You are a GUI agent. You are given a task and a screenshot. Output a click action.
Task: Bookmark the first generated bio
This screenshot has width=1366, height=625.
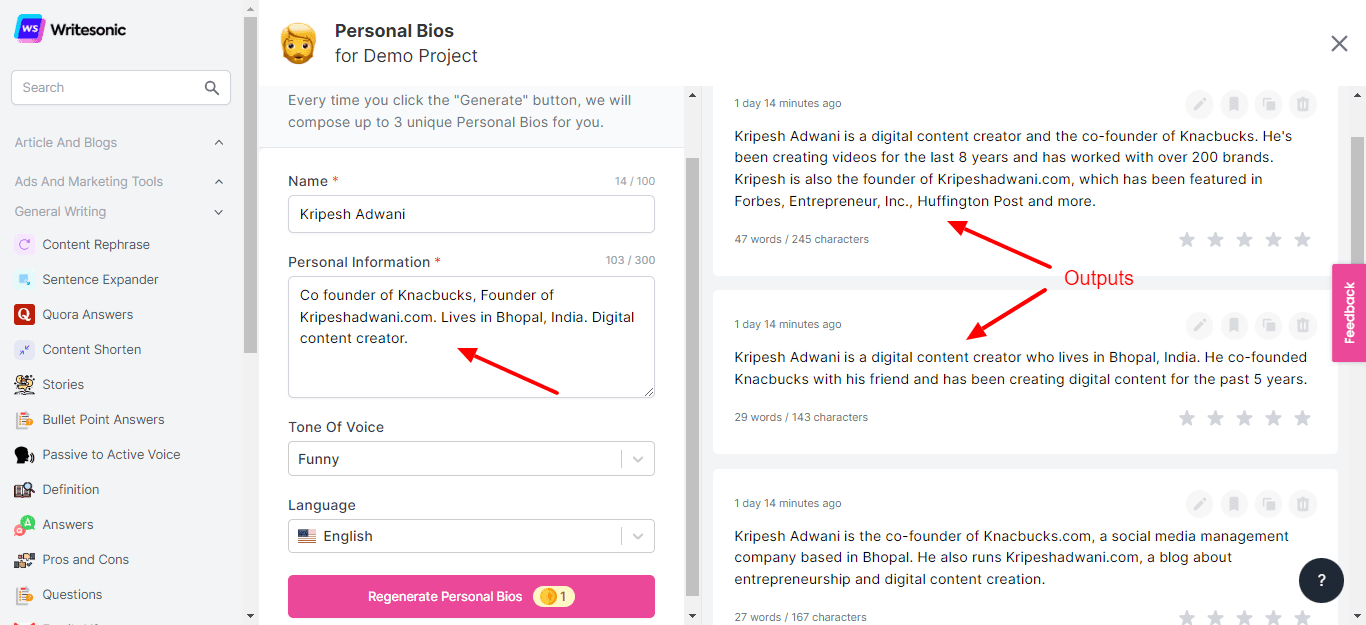pos(1233,104)
